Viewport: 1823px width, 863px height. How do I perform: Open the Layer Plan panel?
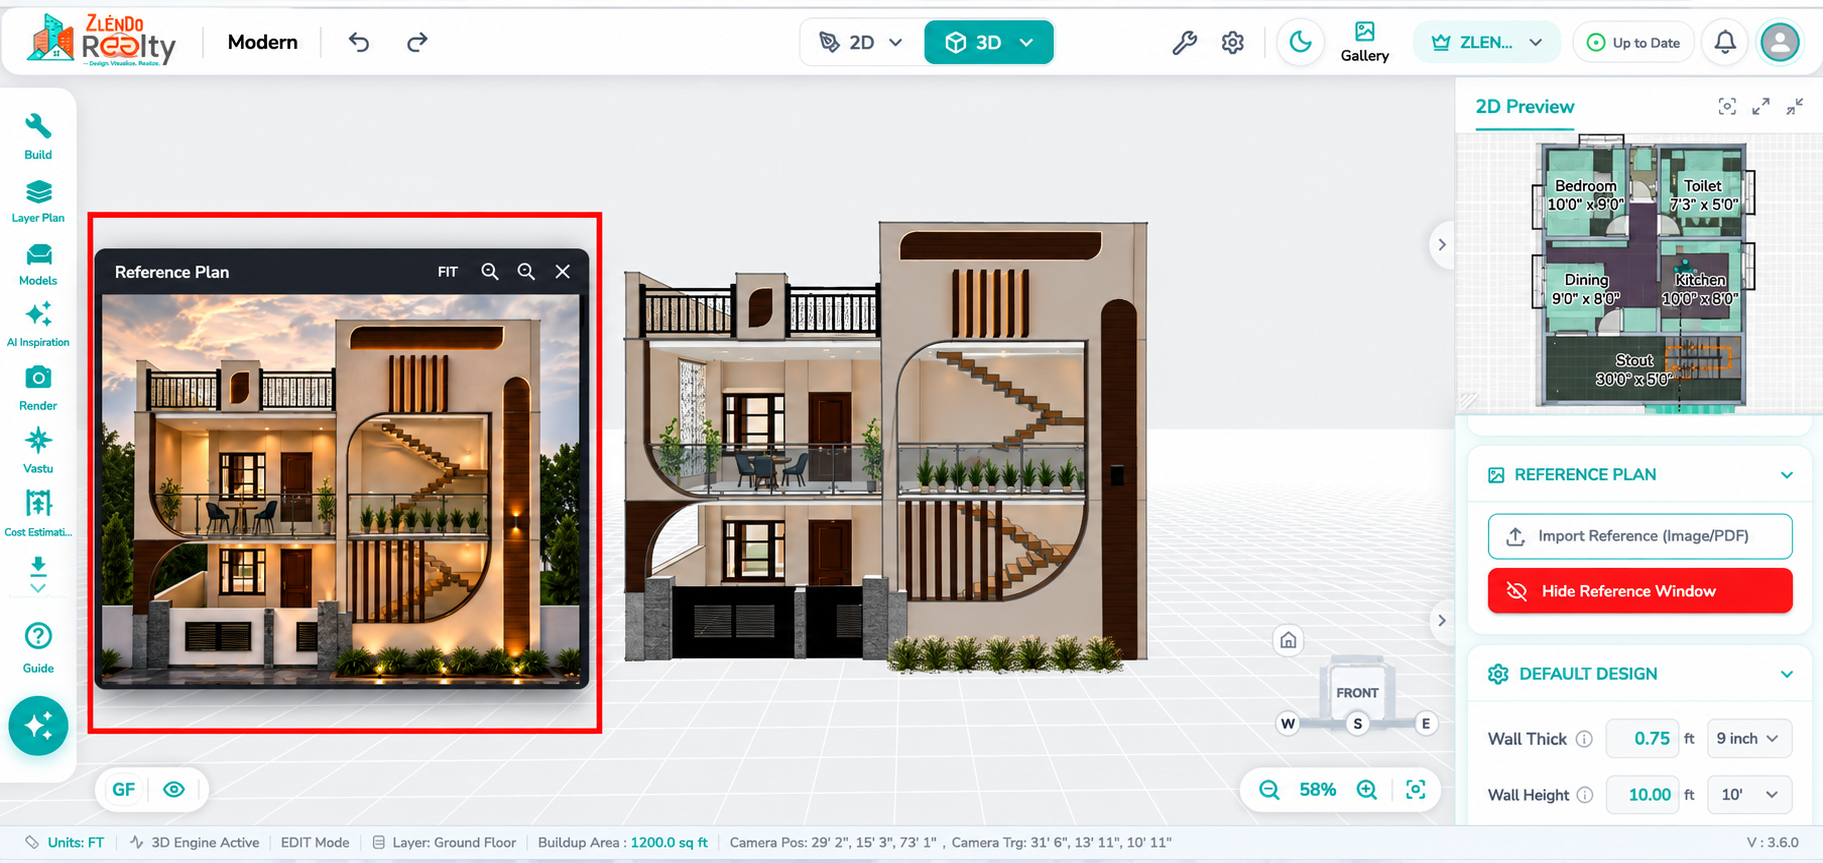[38, 201]
